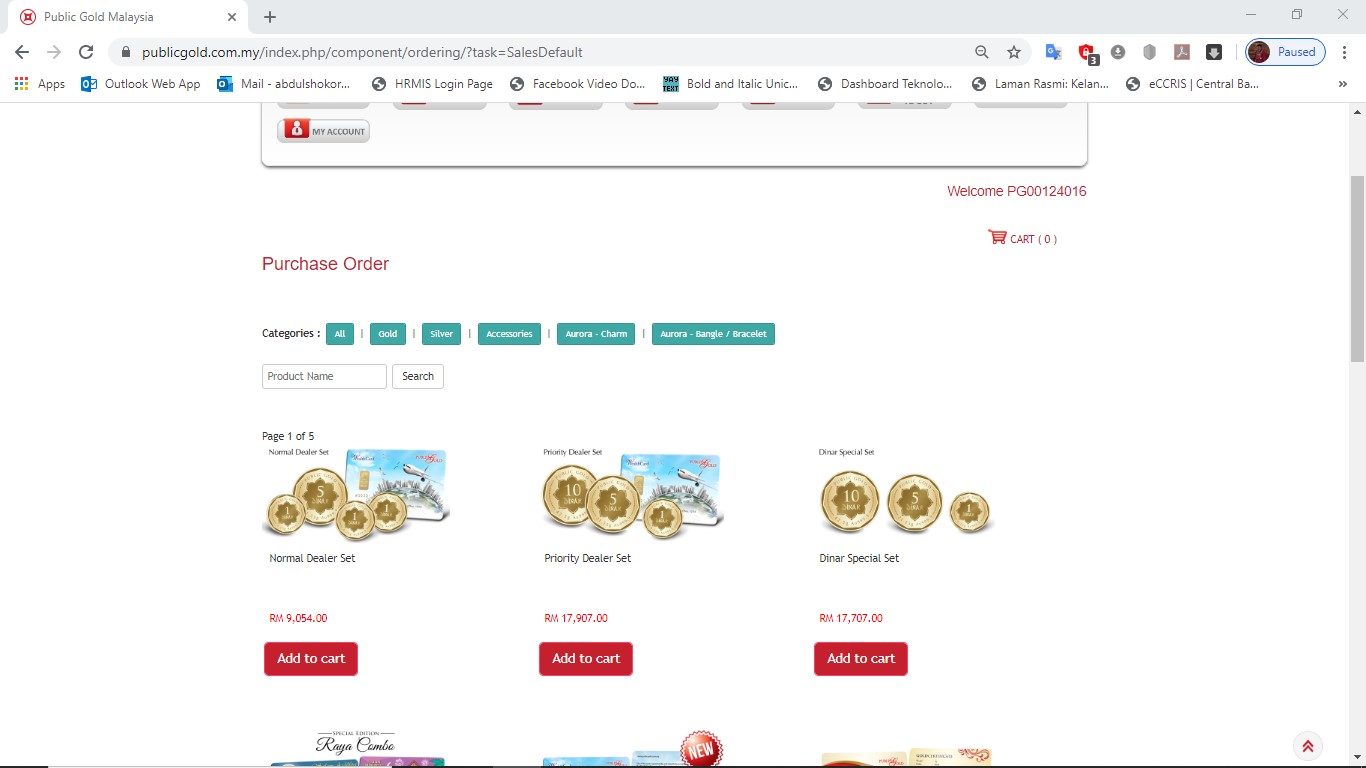Image resolution: width=1366 pixels, height=768 pixels.
Task: Click the back-to-top double arrow icon
Action: pyautogui.click(x=1307, y=746)
